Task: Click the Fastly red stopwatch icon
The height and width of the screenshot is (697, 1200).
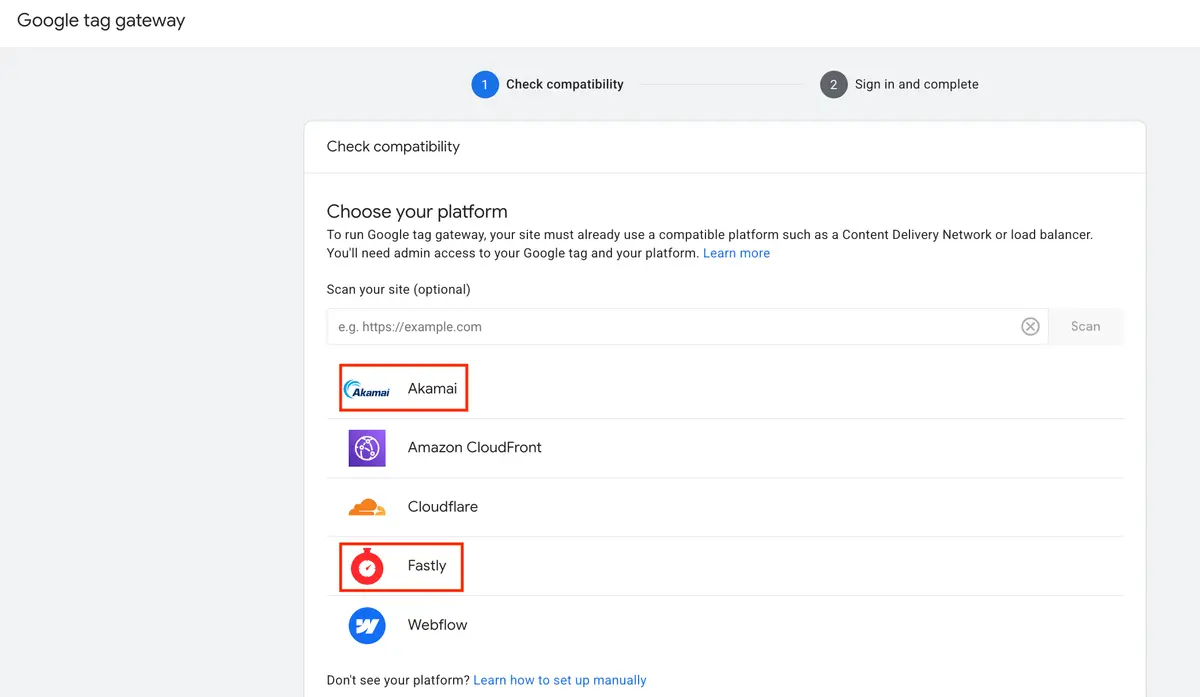Action: (x=367, y=566)
